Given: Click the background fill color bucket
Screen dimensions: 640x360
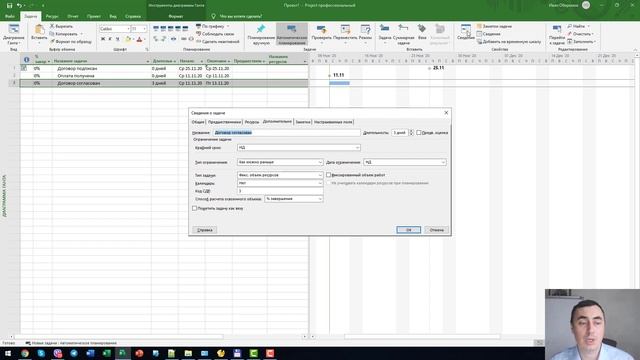Looking at the screenshot, I should [x=128, y=39].
